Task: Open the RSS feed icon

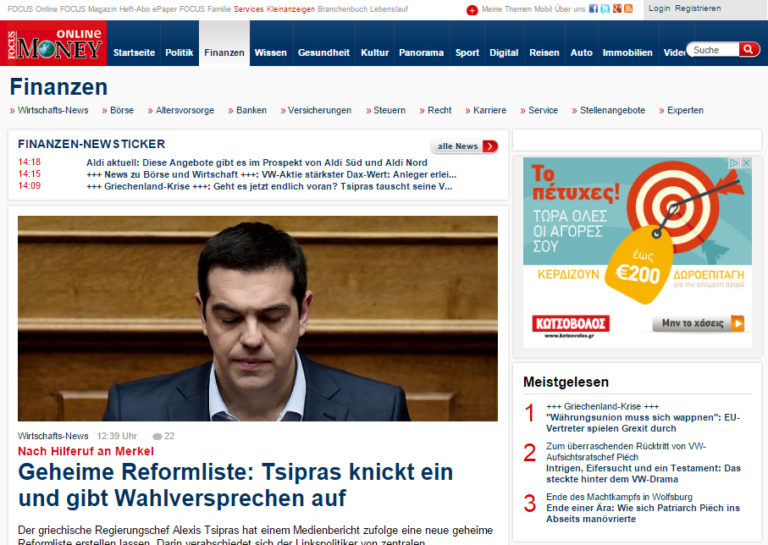Action: (x=629, y=9)
